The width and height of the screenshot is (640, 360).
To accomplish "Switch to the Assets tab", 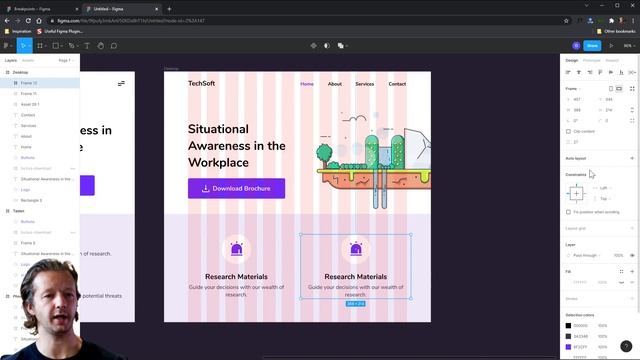I will [x=28, y=60].
